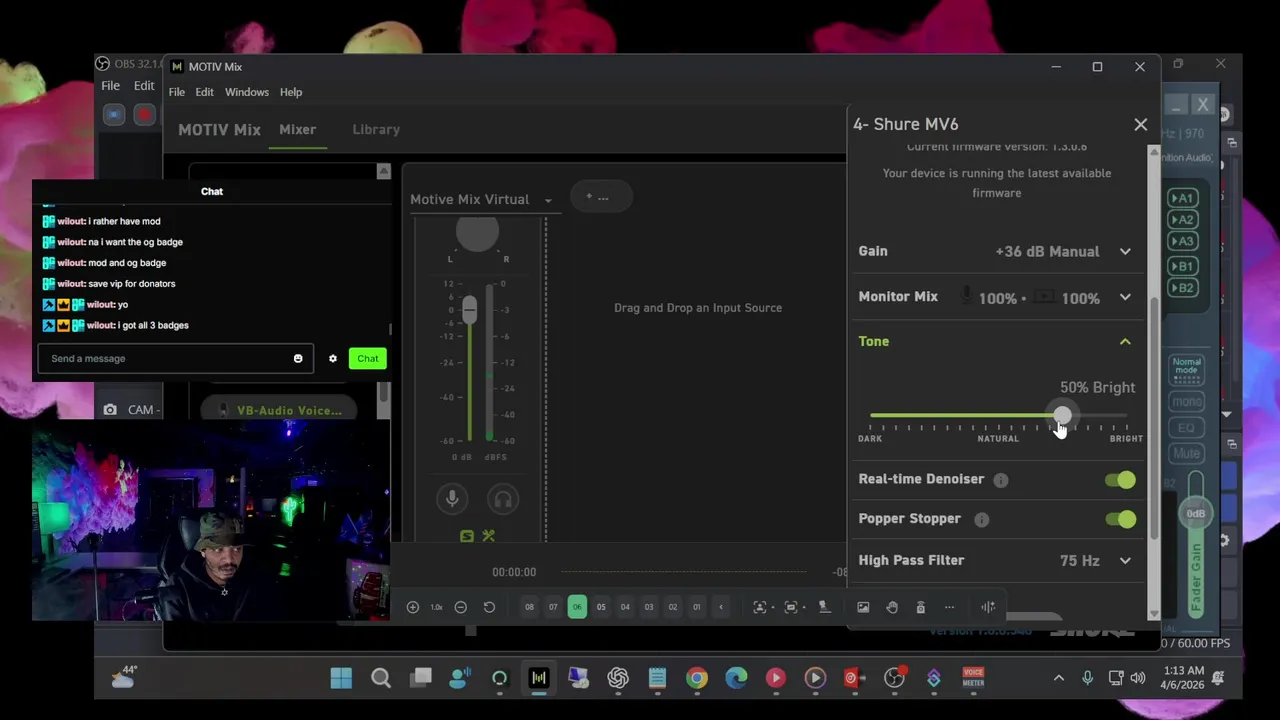Toggle the A3 bus in Voicemeeter

click(1183, 242)
